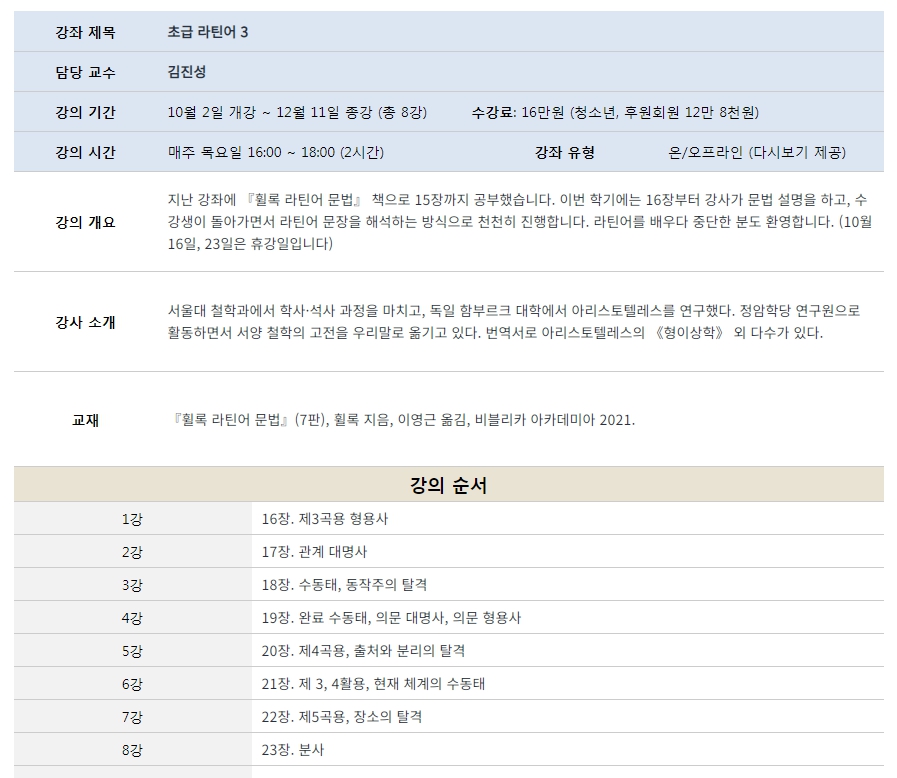Click the '강의 시간' row label
897x778 pixels.
(x=85, y=152)
